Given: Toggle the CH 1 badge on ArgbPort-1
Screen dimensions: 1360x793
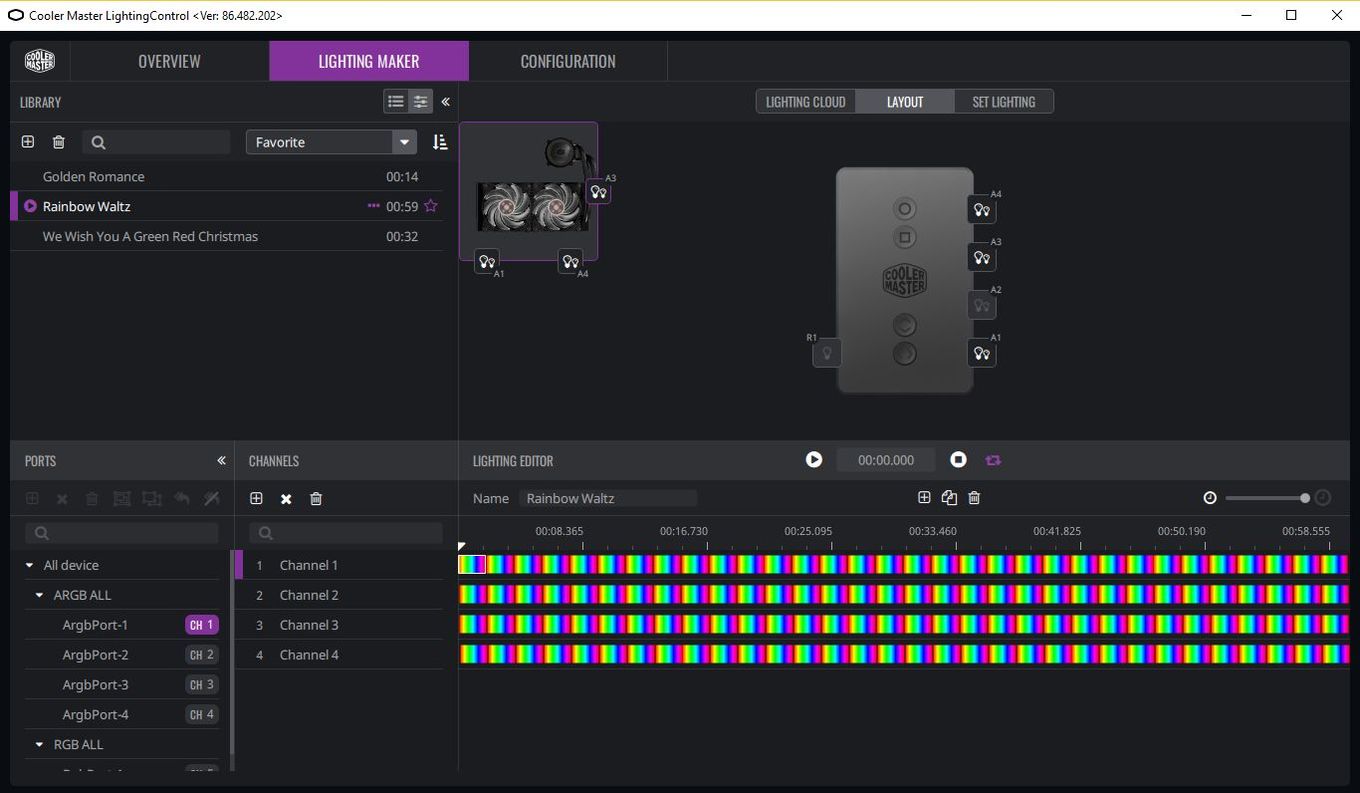Looking at the screenshot, I should pos(201,625).
